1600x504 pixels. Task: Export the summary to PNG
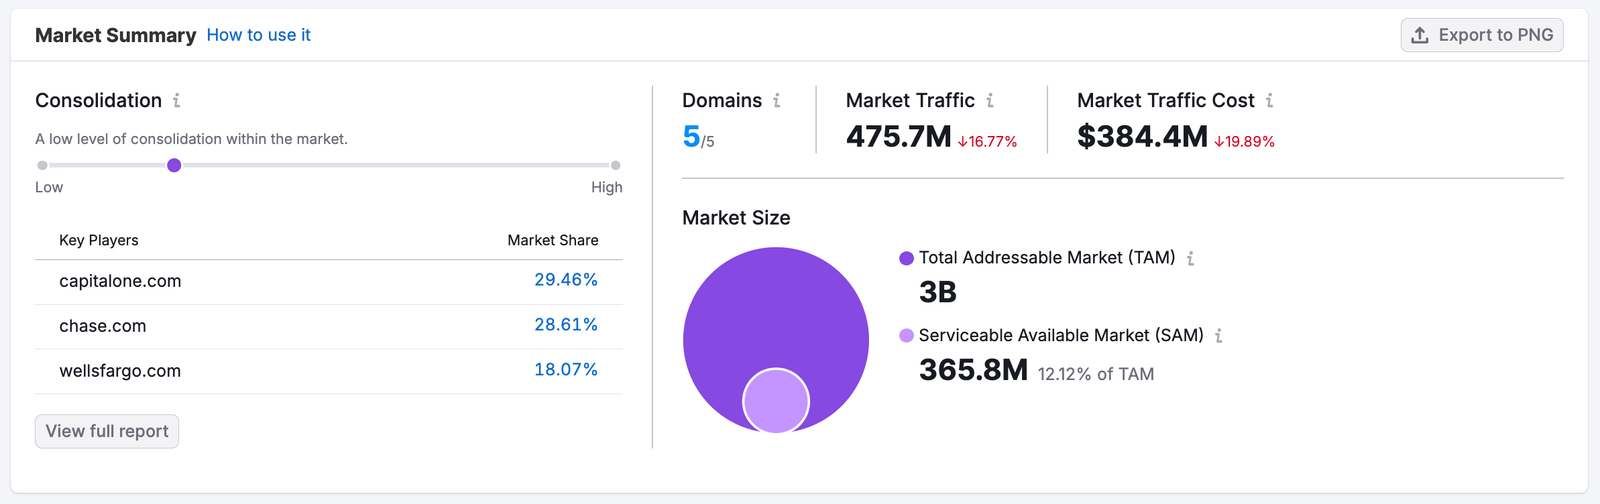(x=1482, y=35)
